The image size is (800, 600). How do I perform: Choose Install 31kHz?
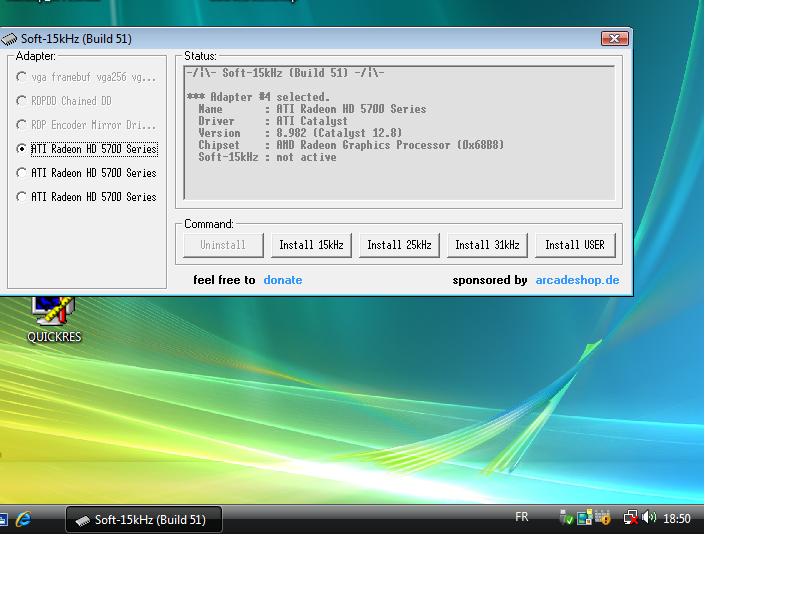click(487, 245)
